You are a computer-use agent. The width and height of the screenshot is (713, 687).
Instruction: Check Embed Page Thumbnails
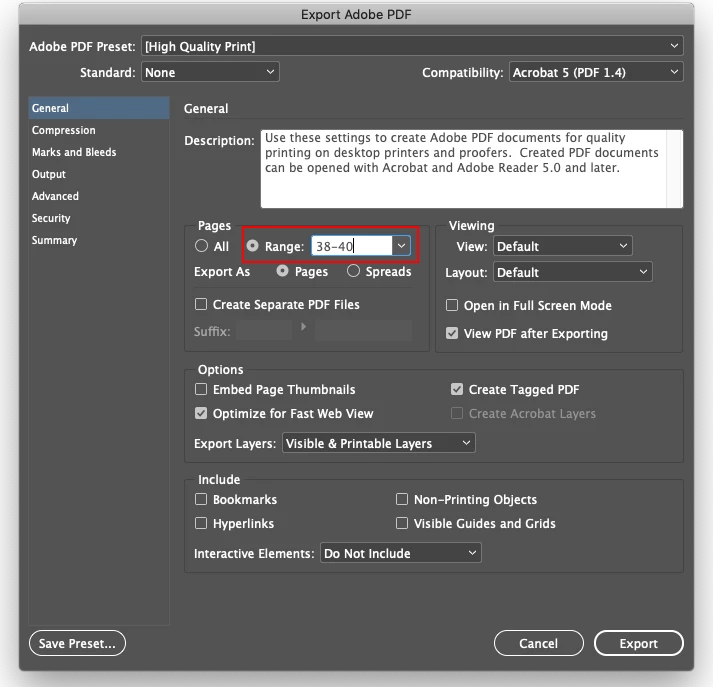pos(201,389)
